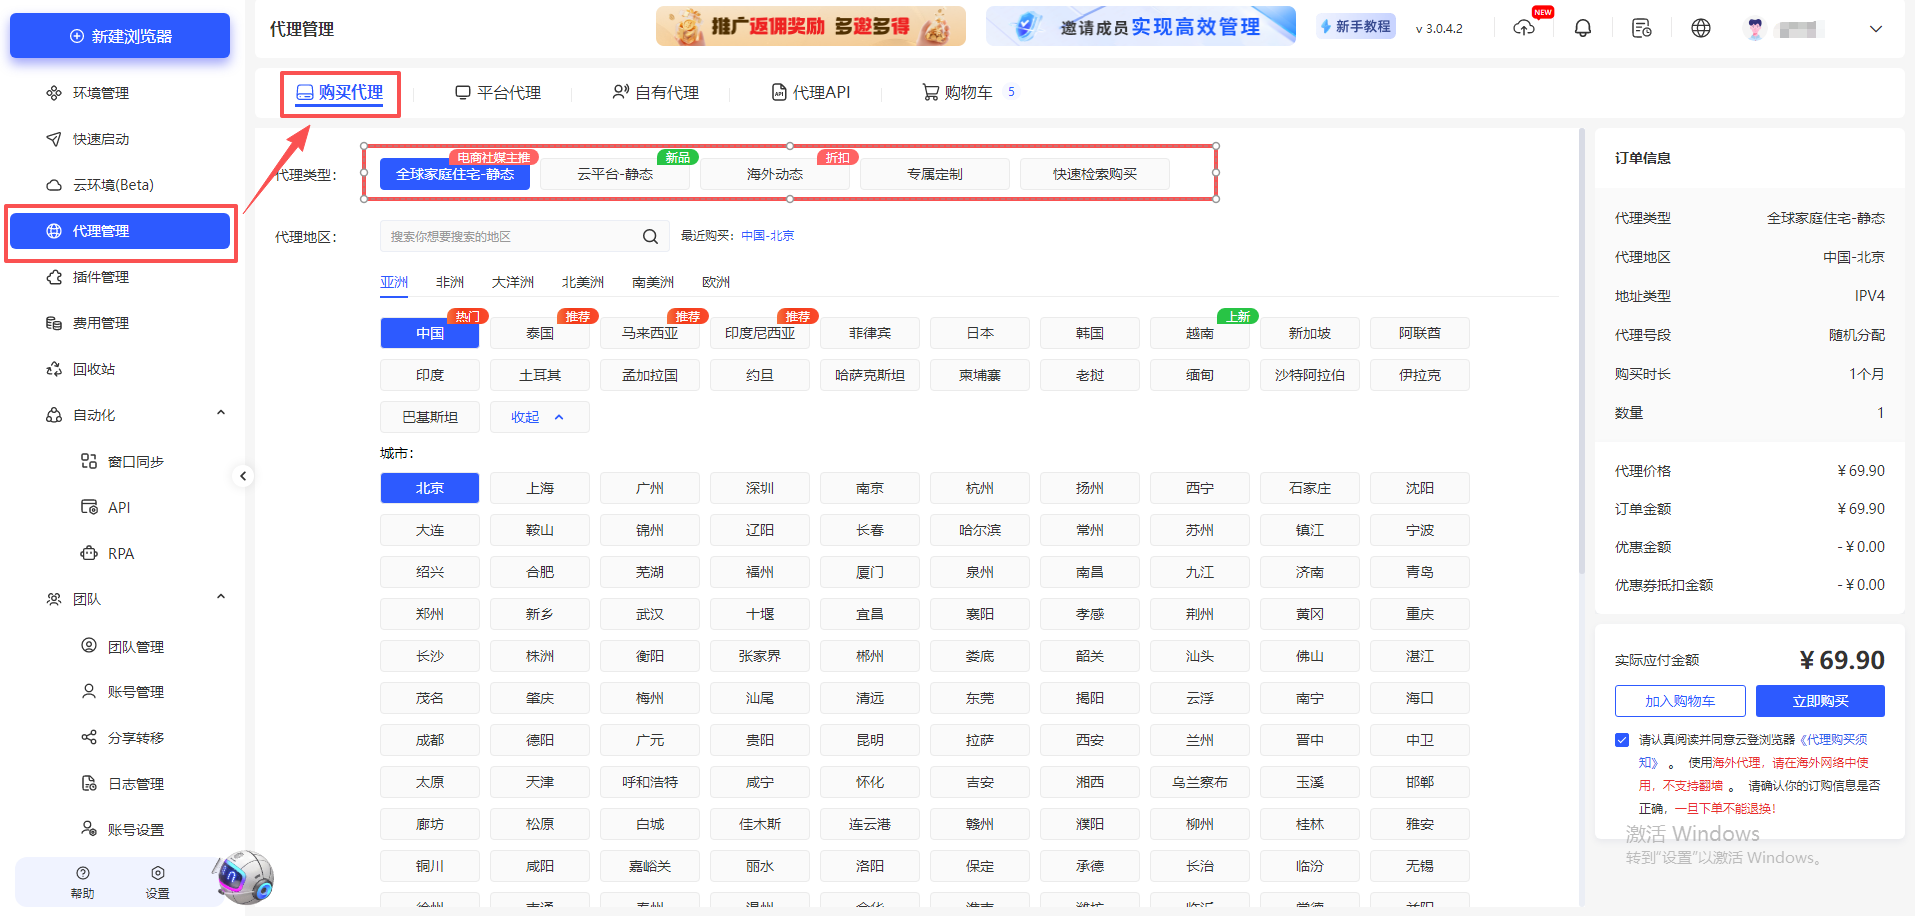Go to 插件管理 in the sidebar

(x=101, y=276)
